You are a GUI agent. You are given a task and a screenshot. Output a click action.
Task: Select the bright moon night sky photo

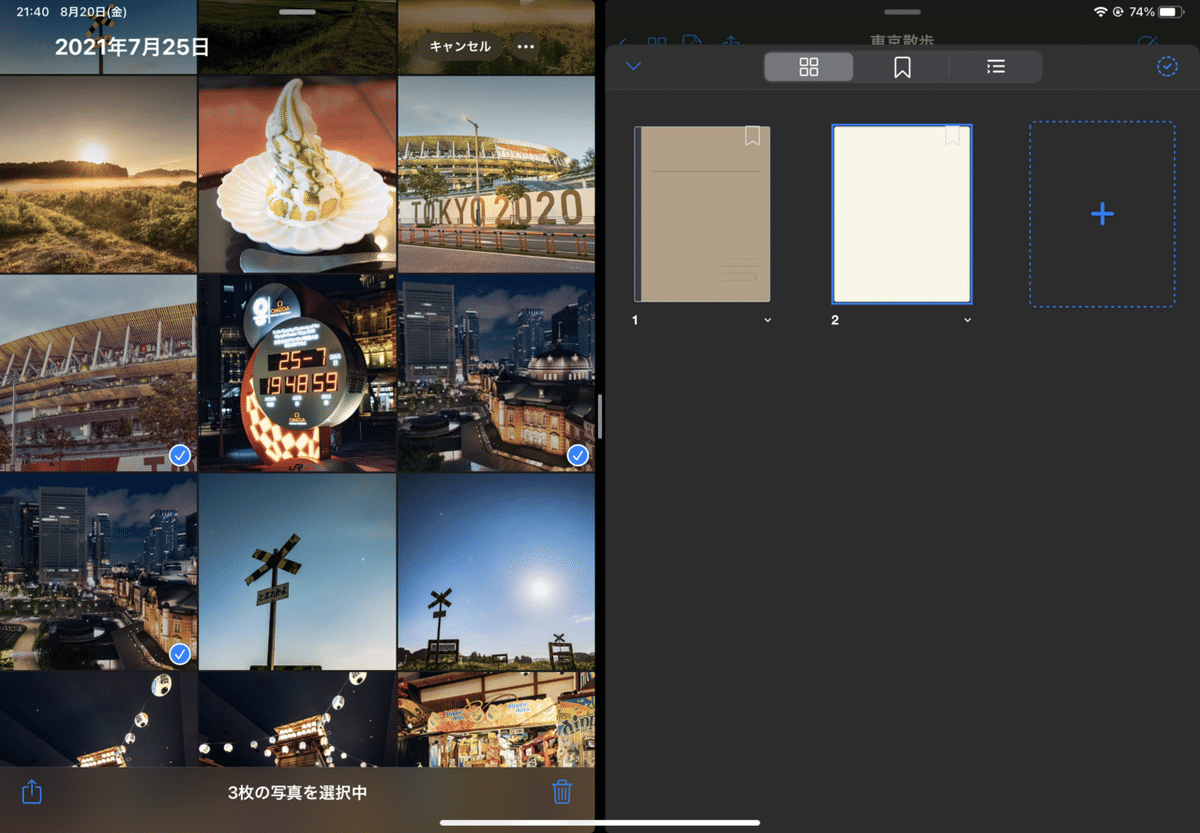pos(496,572)
